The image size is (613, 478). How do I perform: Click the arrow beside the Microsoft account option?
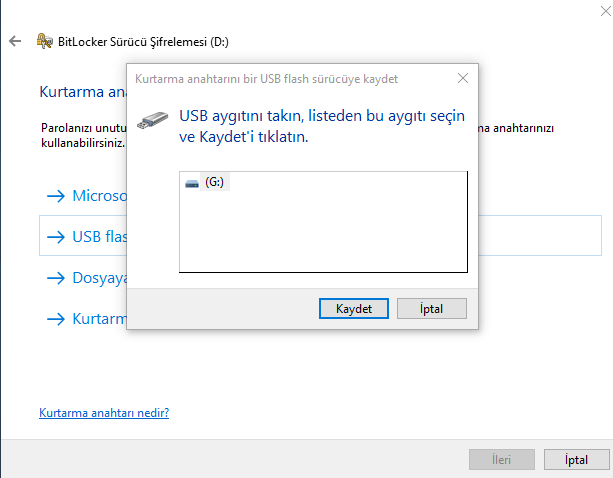point(54,196)
